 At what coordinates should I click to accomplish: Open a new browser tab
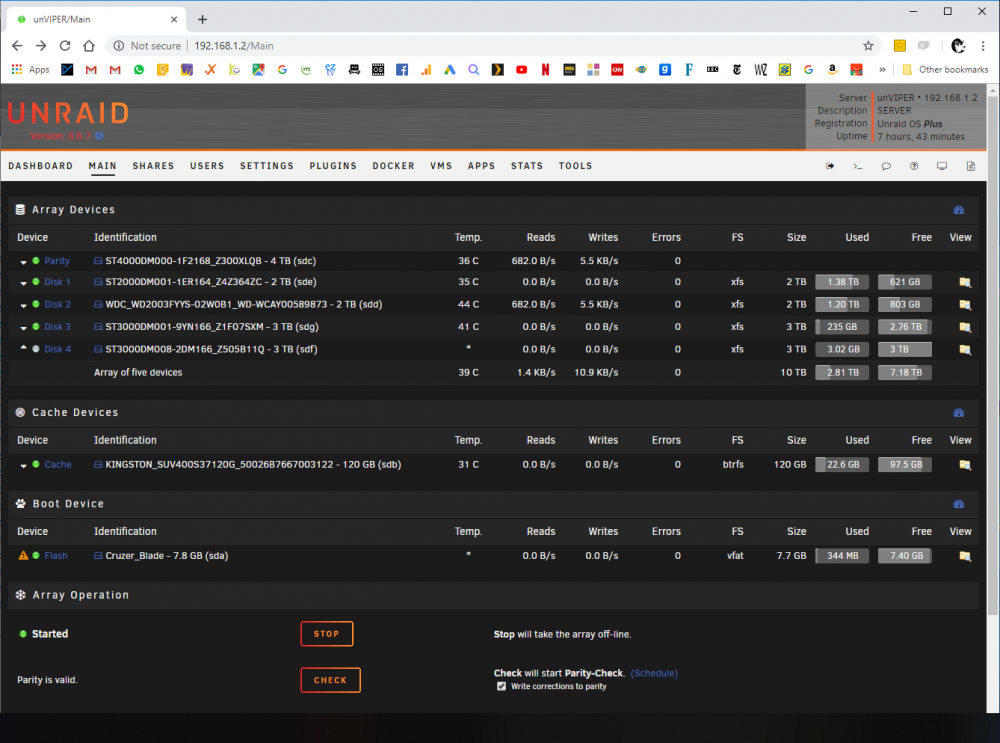pyautogui.click(x=202, y=19)
